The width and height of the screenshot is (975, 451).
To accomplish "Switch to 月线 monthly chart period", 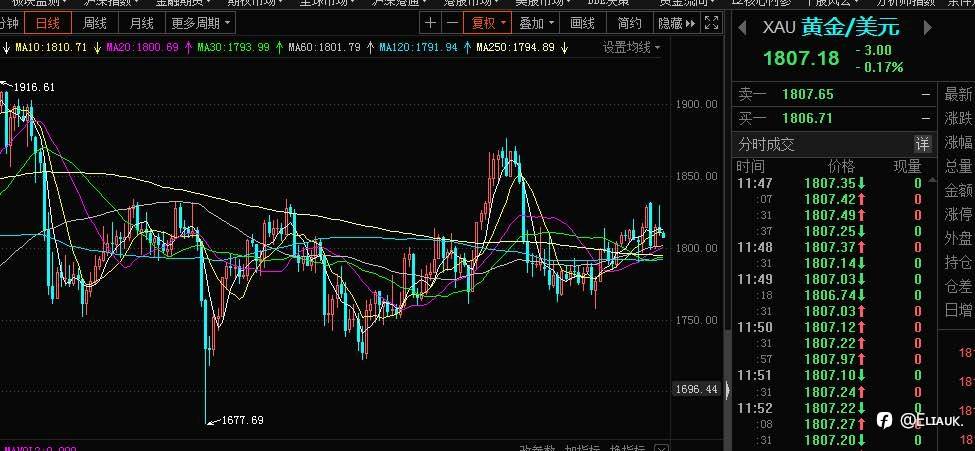I will pyautogui.click(x=141, y=24).
